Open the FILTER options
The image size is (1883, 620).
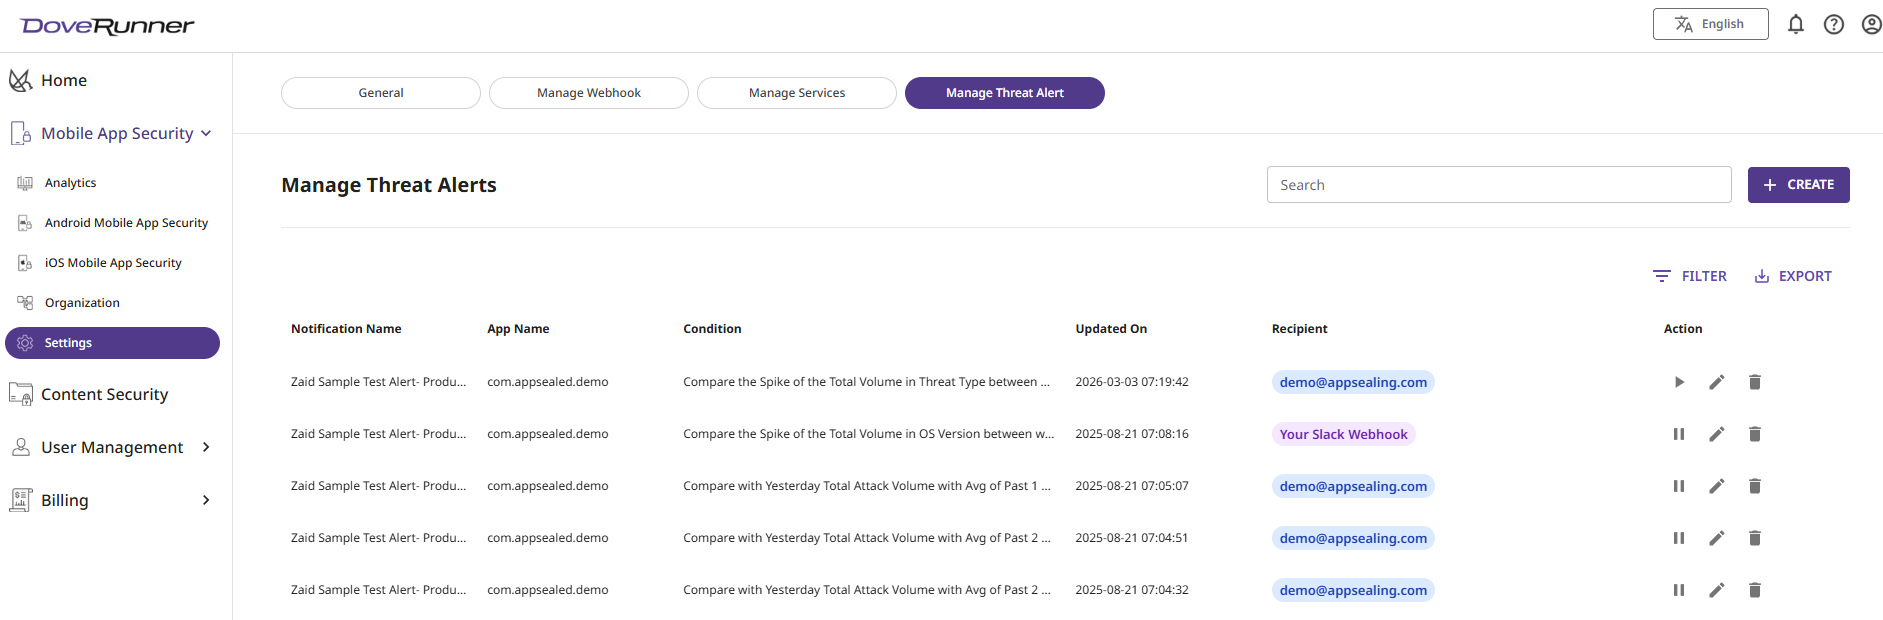point(1690,276)
